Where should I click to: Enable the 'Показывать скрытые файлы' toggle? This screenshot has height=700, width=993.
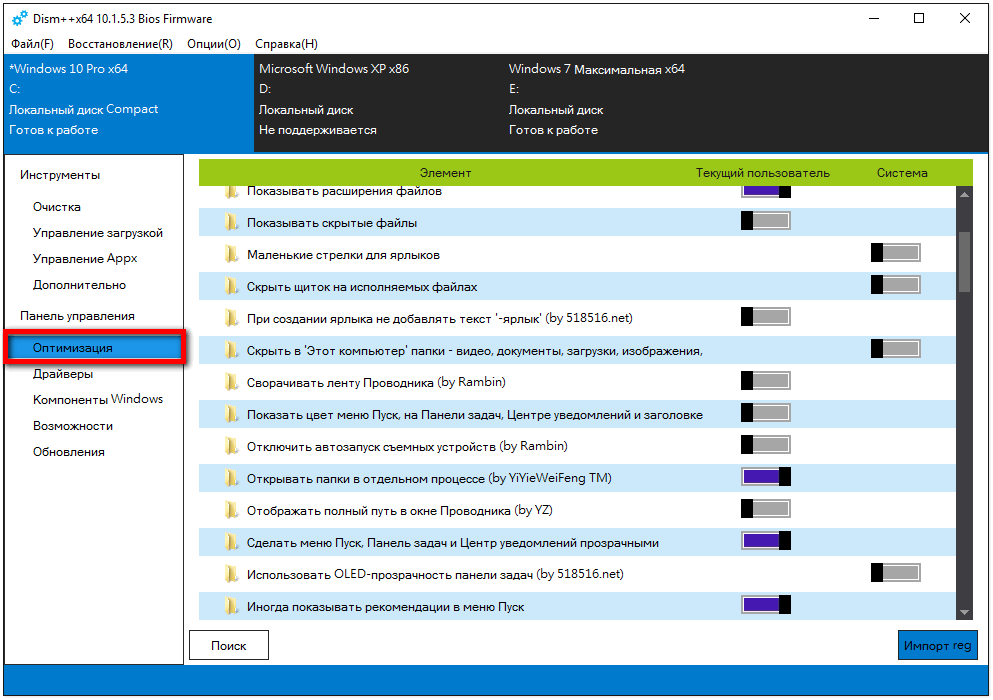[x=766, y=221]
